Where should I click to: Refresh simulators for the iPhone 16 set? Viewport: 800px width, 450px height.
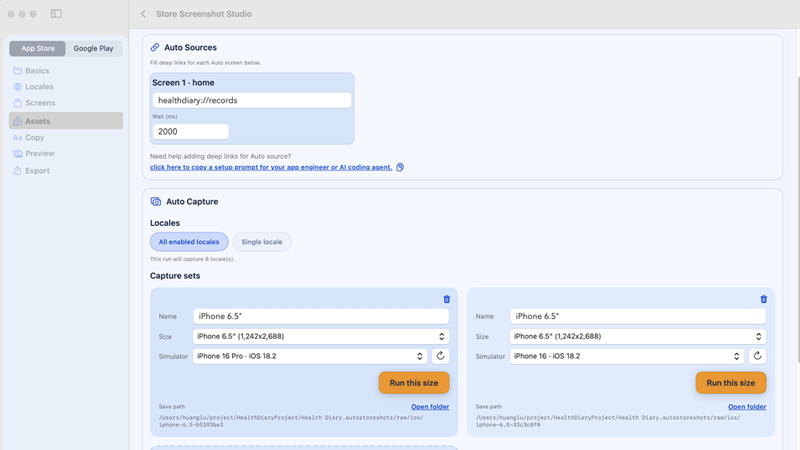pos(757,356)
